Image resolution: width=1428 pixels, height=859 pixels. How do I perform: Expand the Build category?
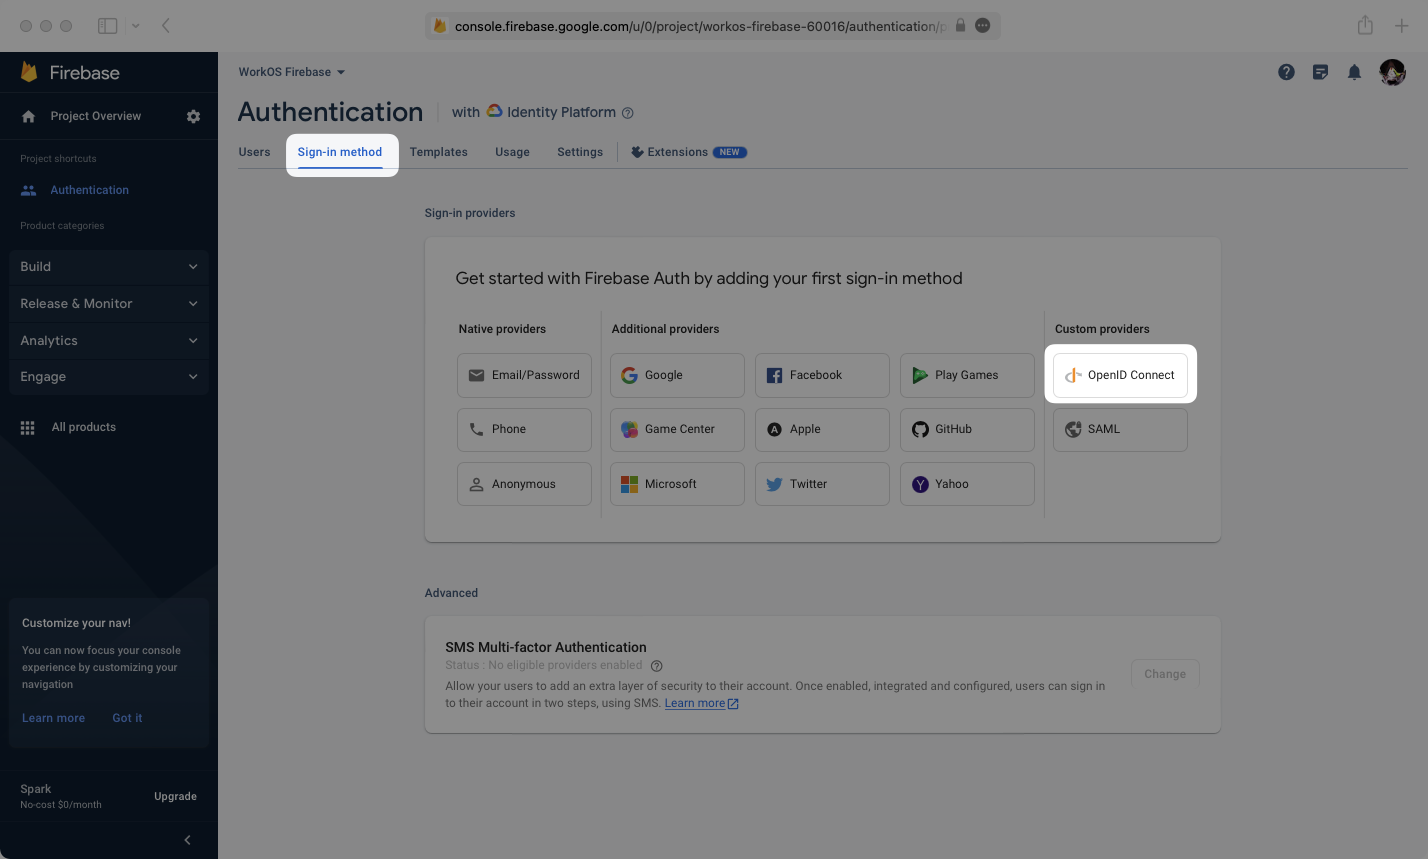coord(108,267)
